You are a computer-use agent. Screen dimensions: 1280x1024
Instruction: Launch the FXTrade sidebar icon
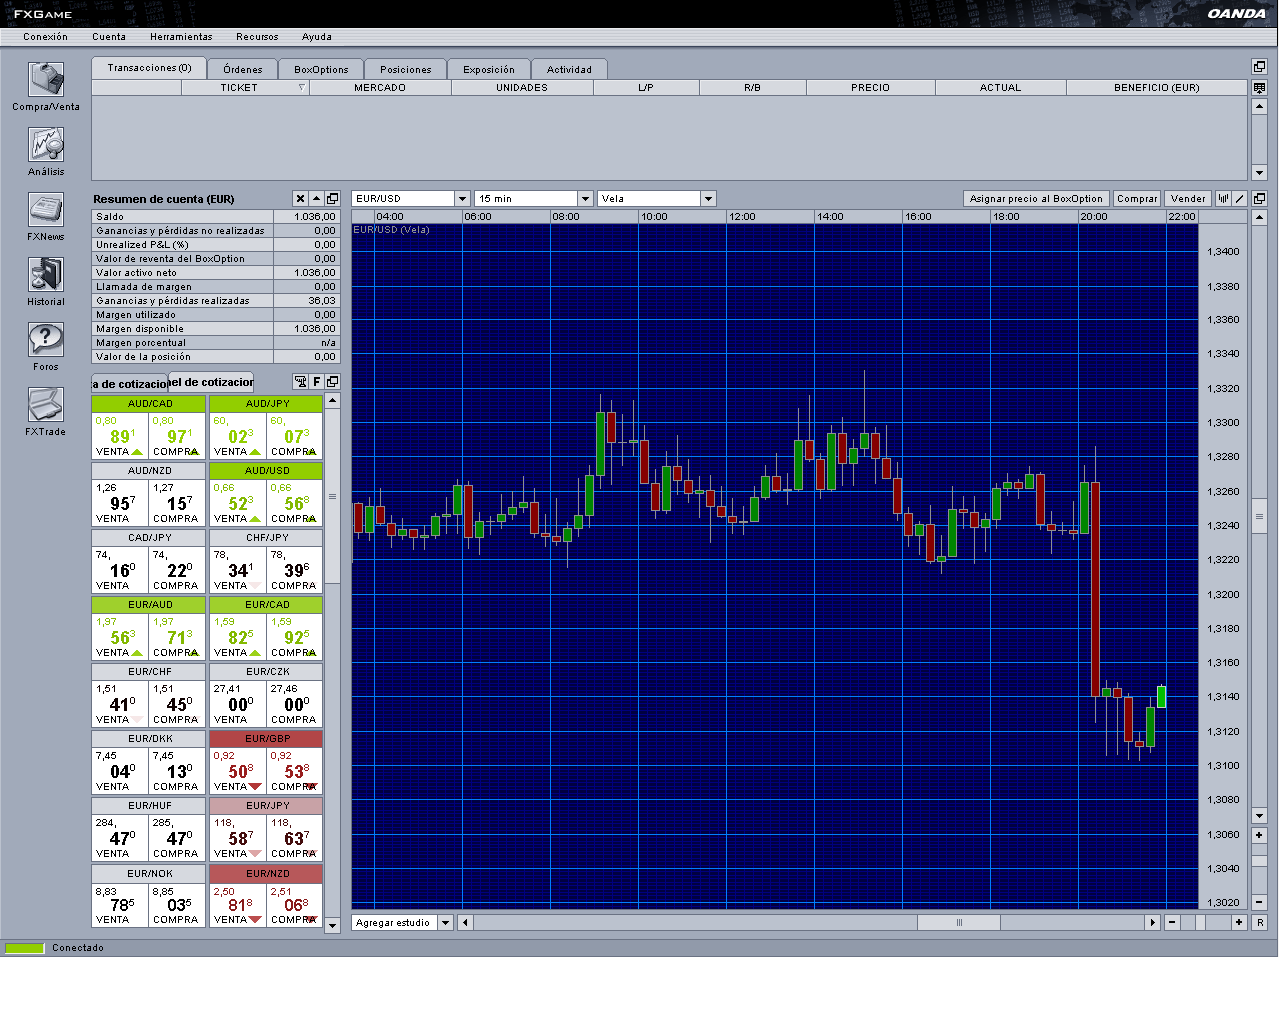(x=46, y=405)
